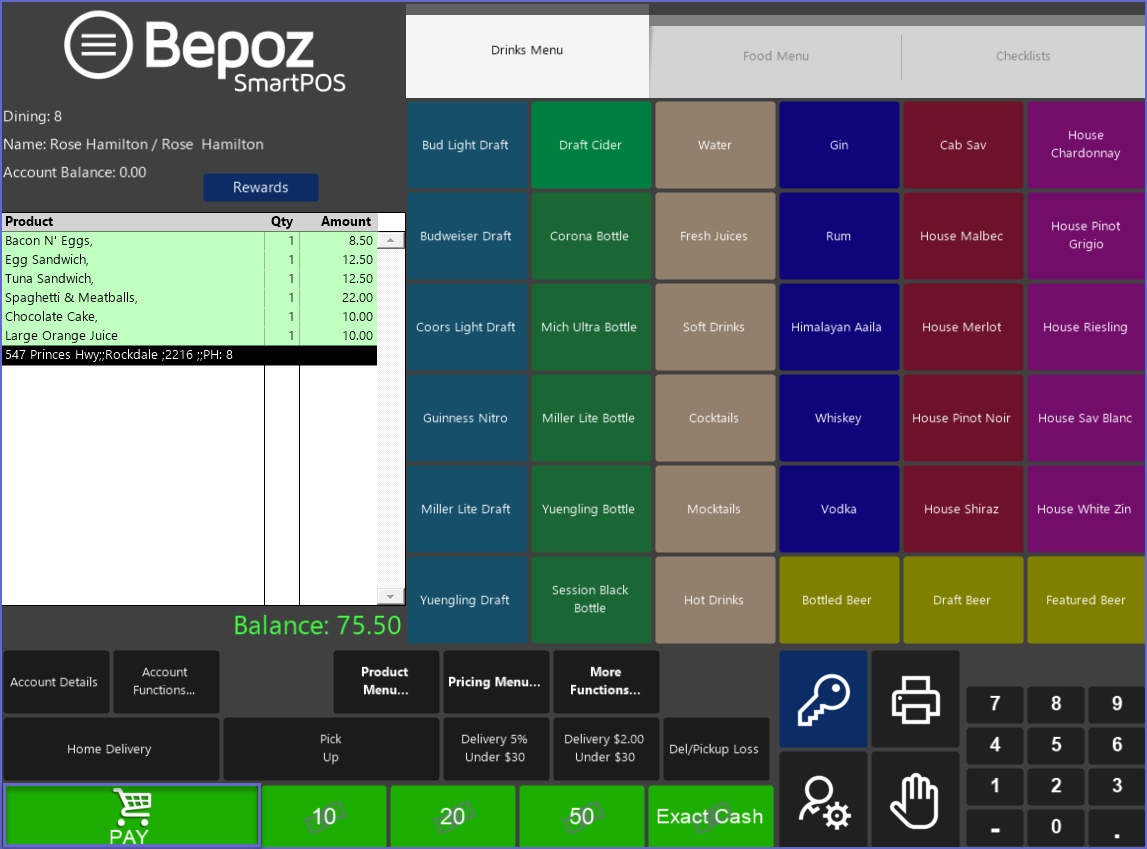The height and width of the screenshot is (849, 1147).
Task: Open Bottled Beer category
Action: [x=839, y=600]
